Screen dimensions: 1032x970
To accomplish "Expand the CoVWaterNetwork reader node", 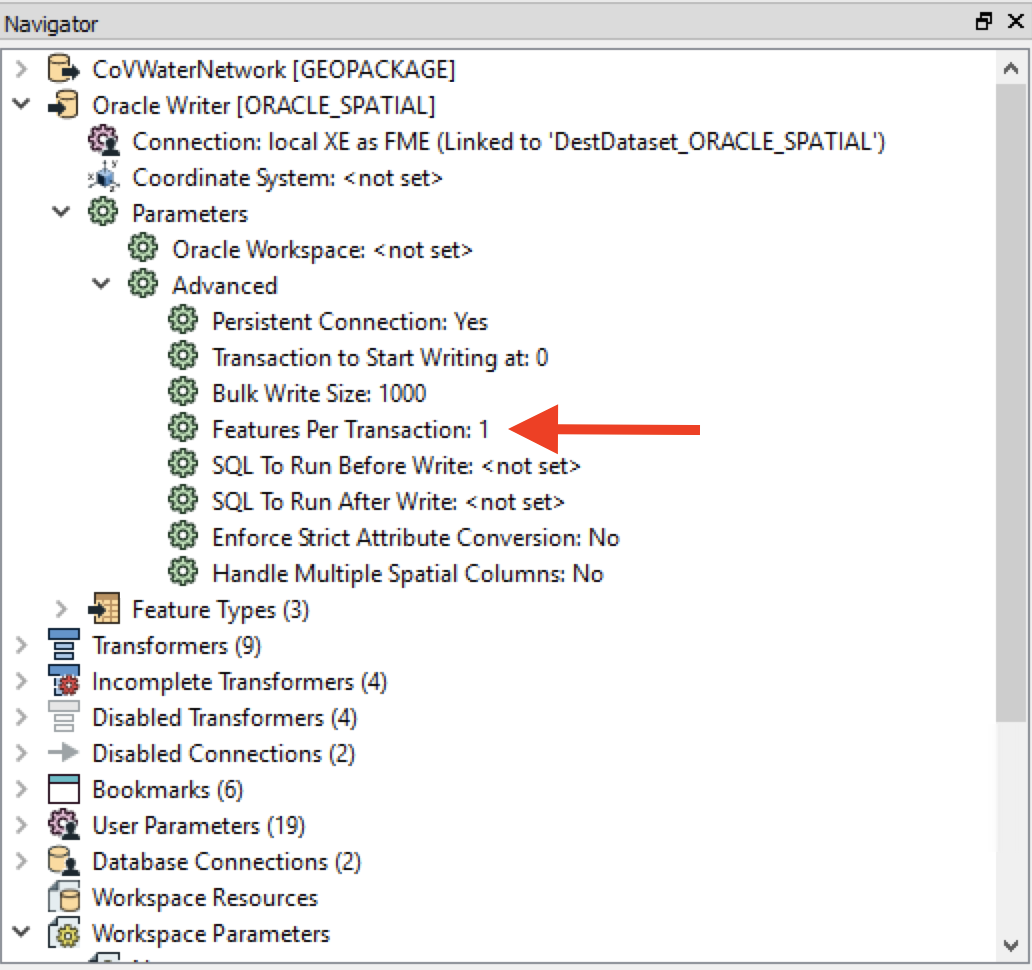I will (x=22, y=68).
